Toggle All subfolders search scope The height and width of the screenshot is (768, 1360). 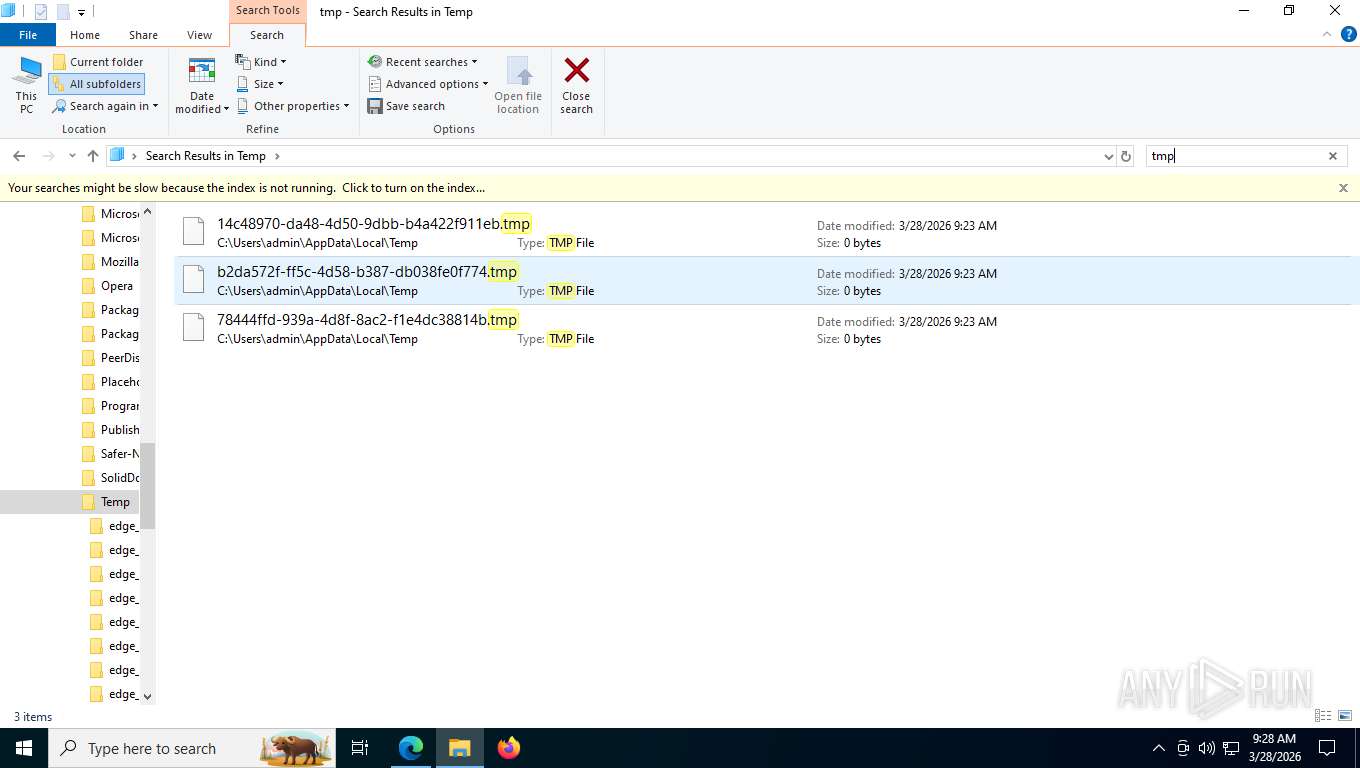tap(96, 84)
